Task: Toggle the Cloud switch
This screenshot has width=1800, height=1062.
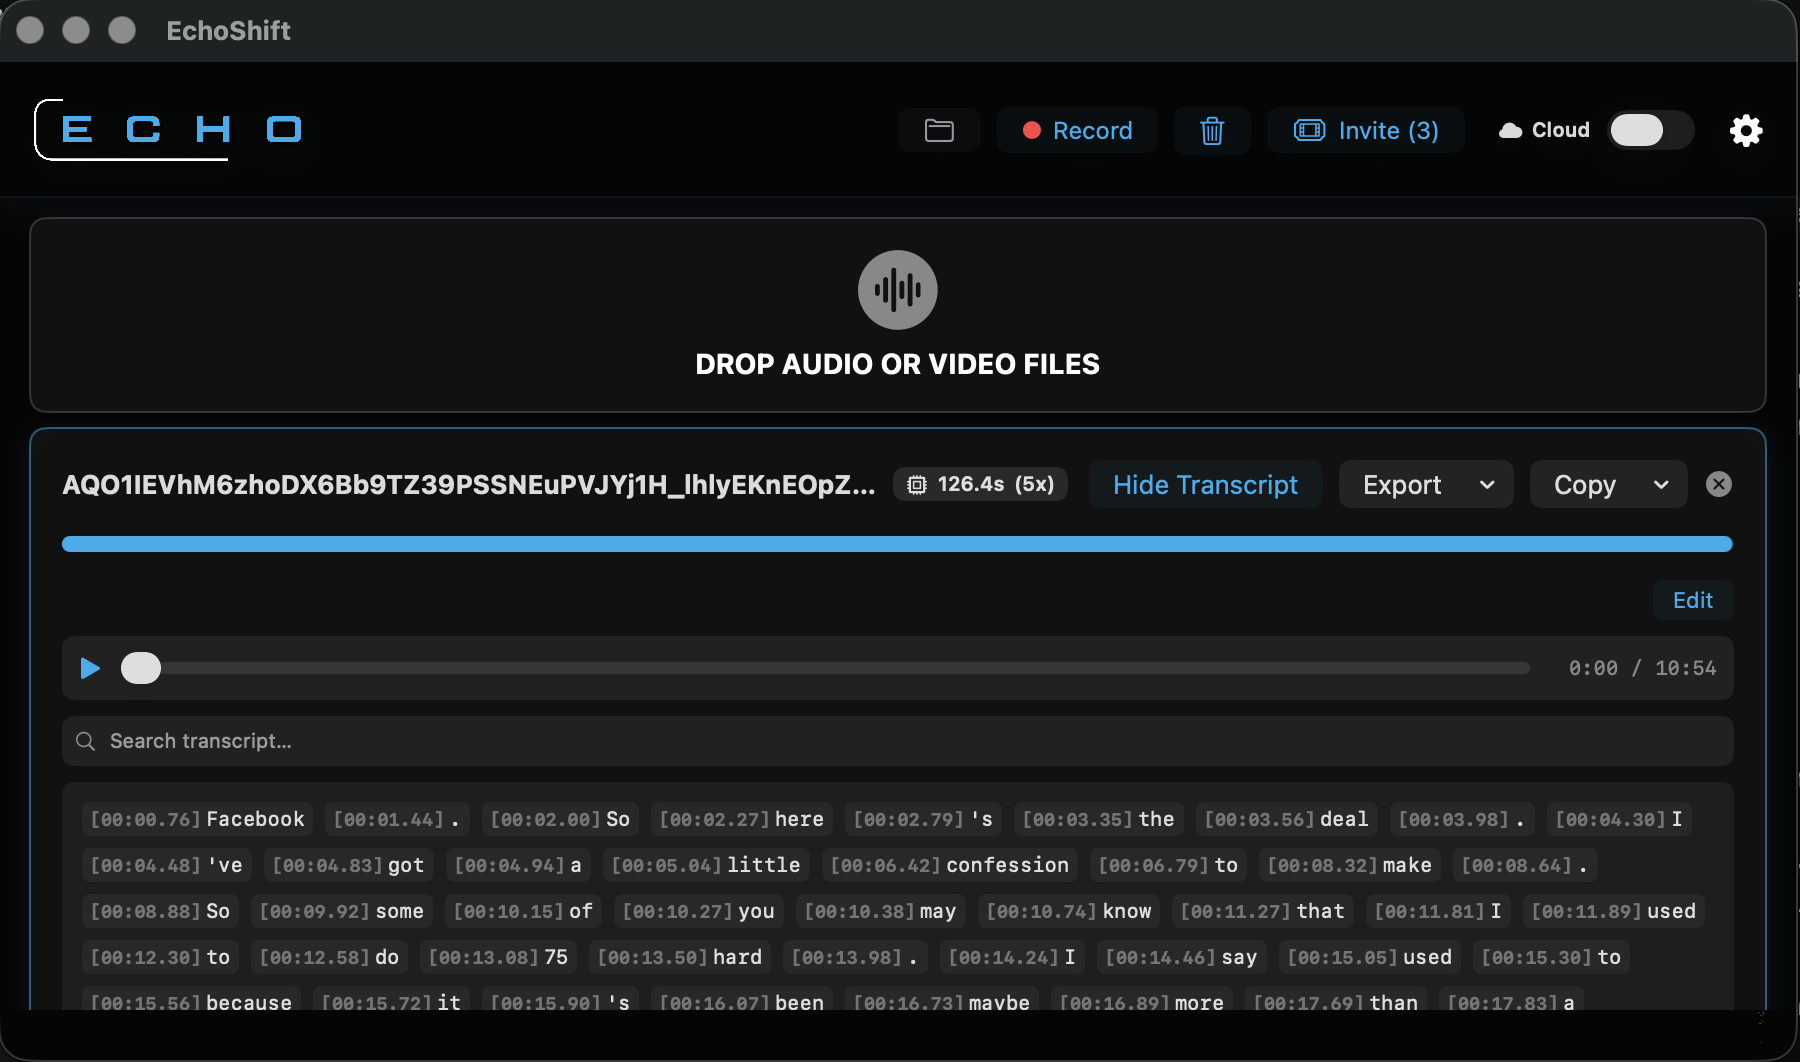Action: [1651, 130]
